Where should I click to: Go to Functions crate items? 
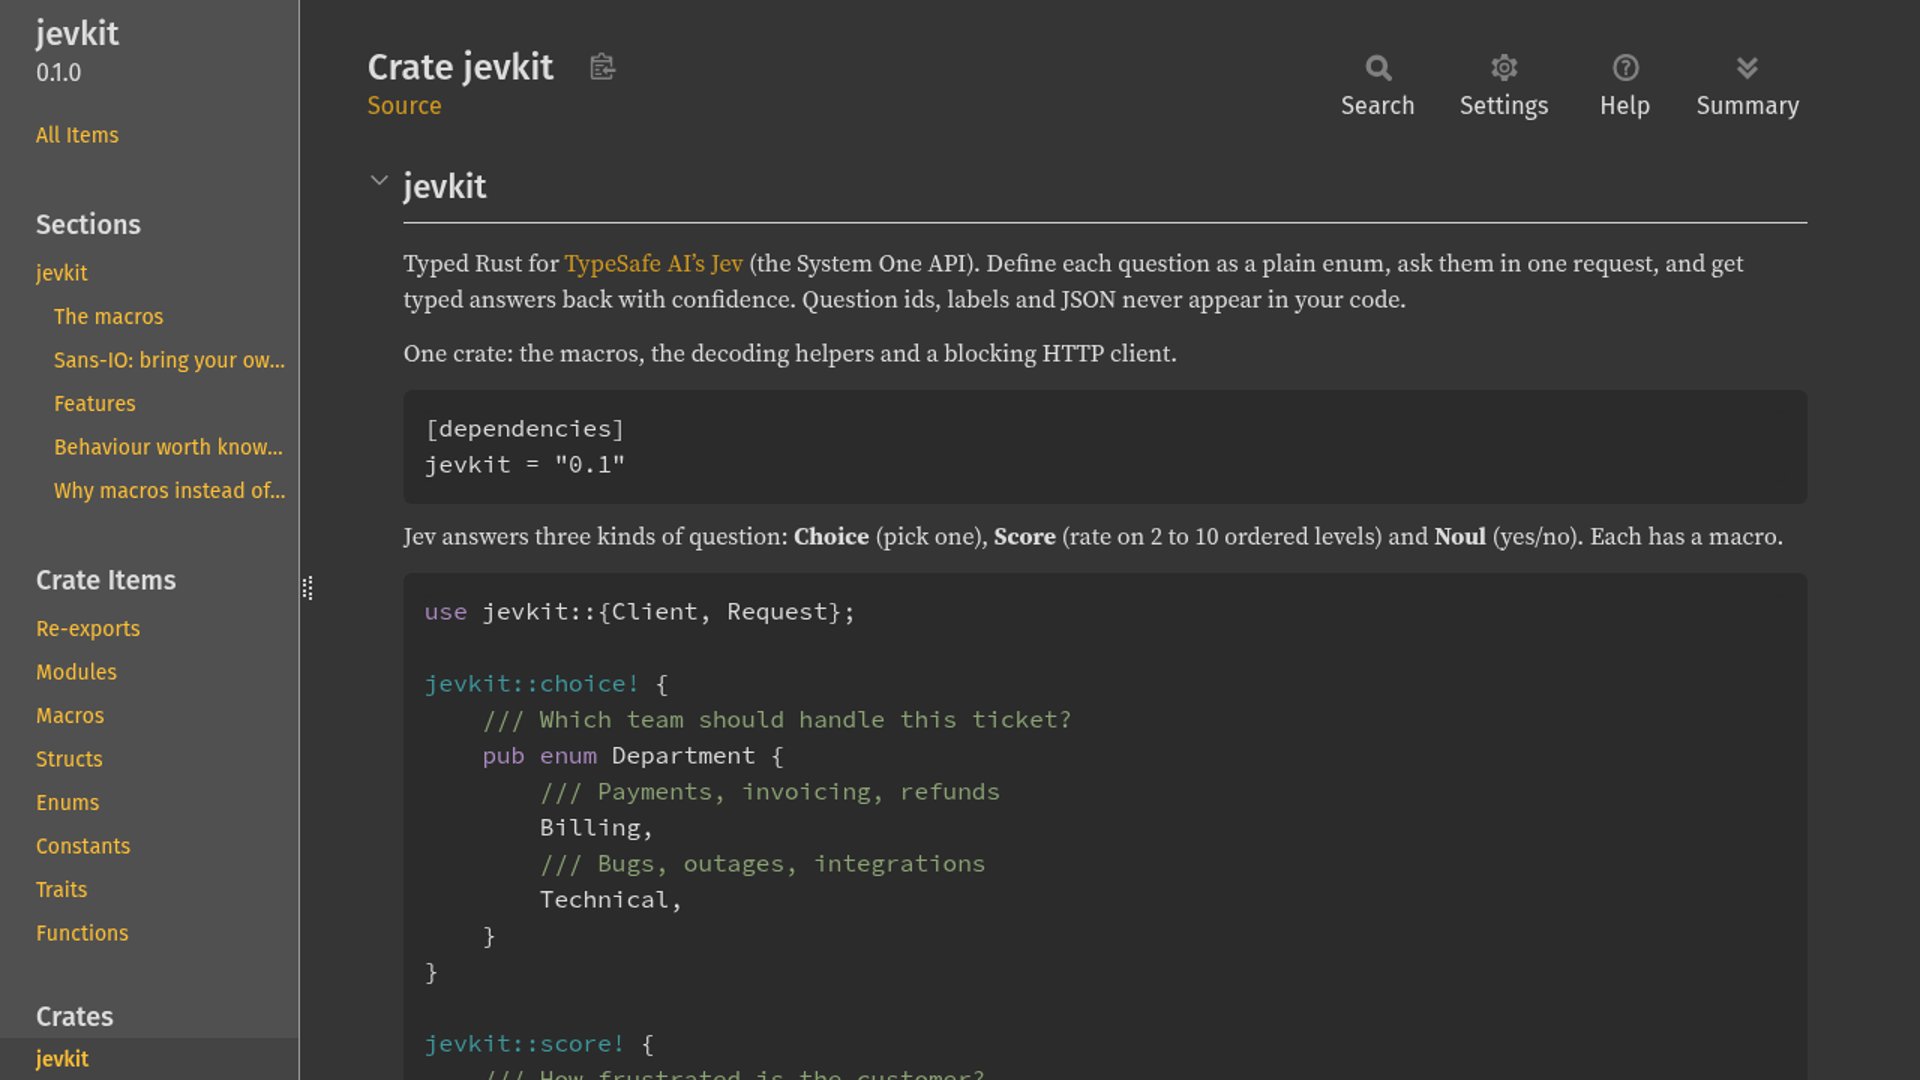pyautogui.click(x=82, y=933)
